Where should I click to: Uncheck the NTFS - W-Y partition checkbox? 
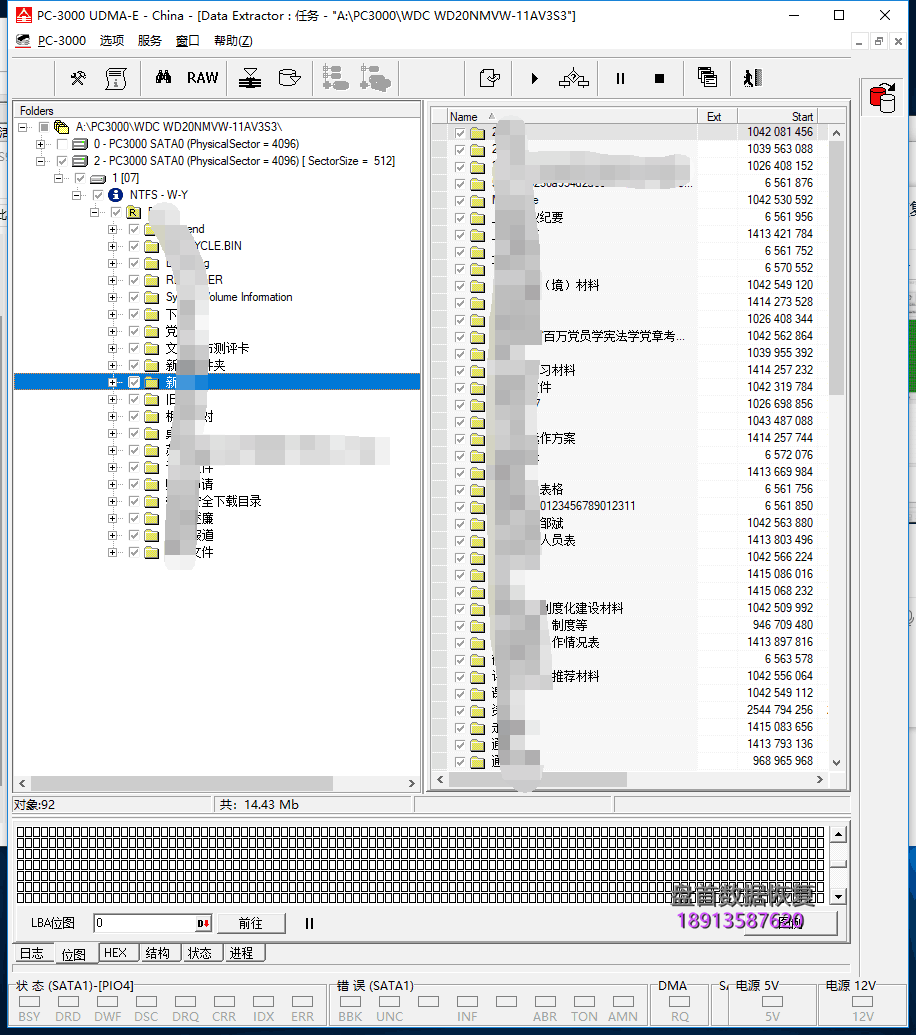pos(98,195)
